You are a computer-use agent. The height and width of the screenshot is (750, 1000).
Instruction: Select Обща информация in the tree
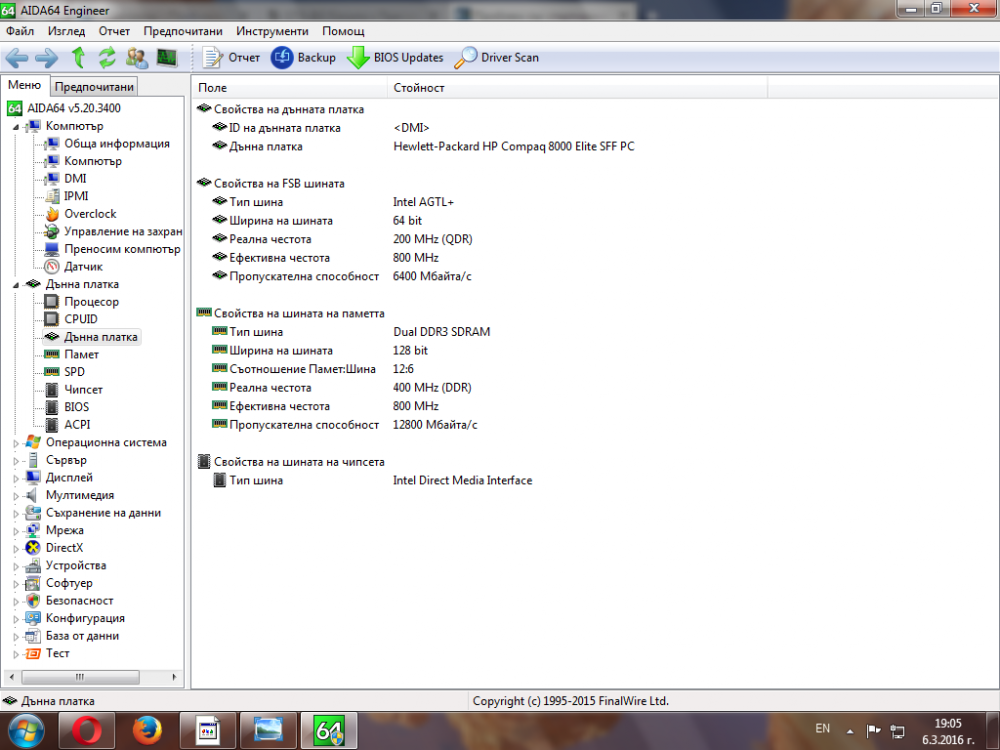coord(117,143)
